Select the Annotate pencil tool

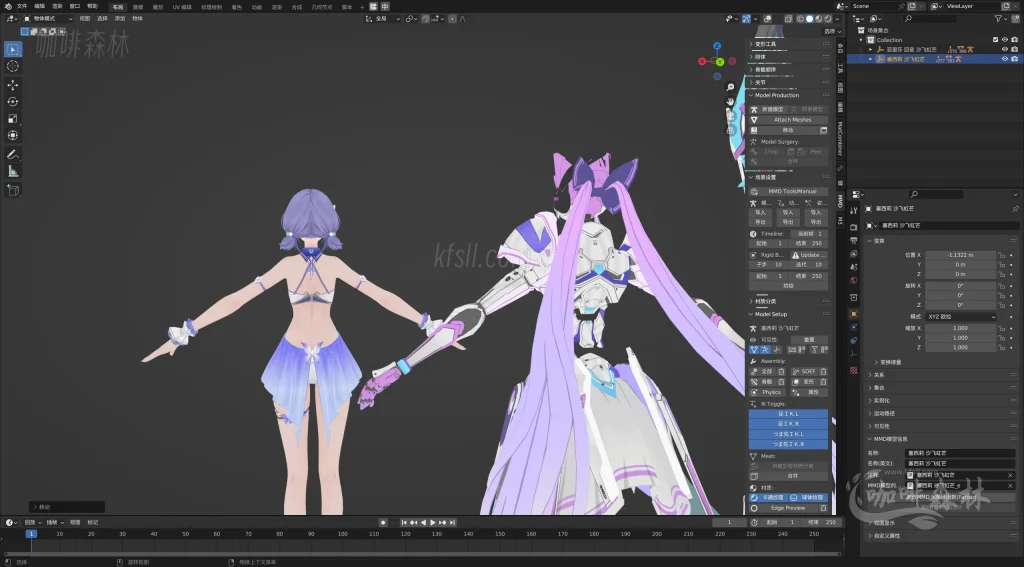pos(12,154)
